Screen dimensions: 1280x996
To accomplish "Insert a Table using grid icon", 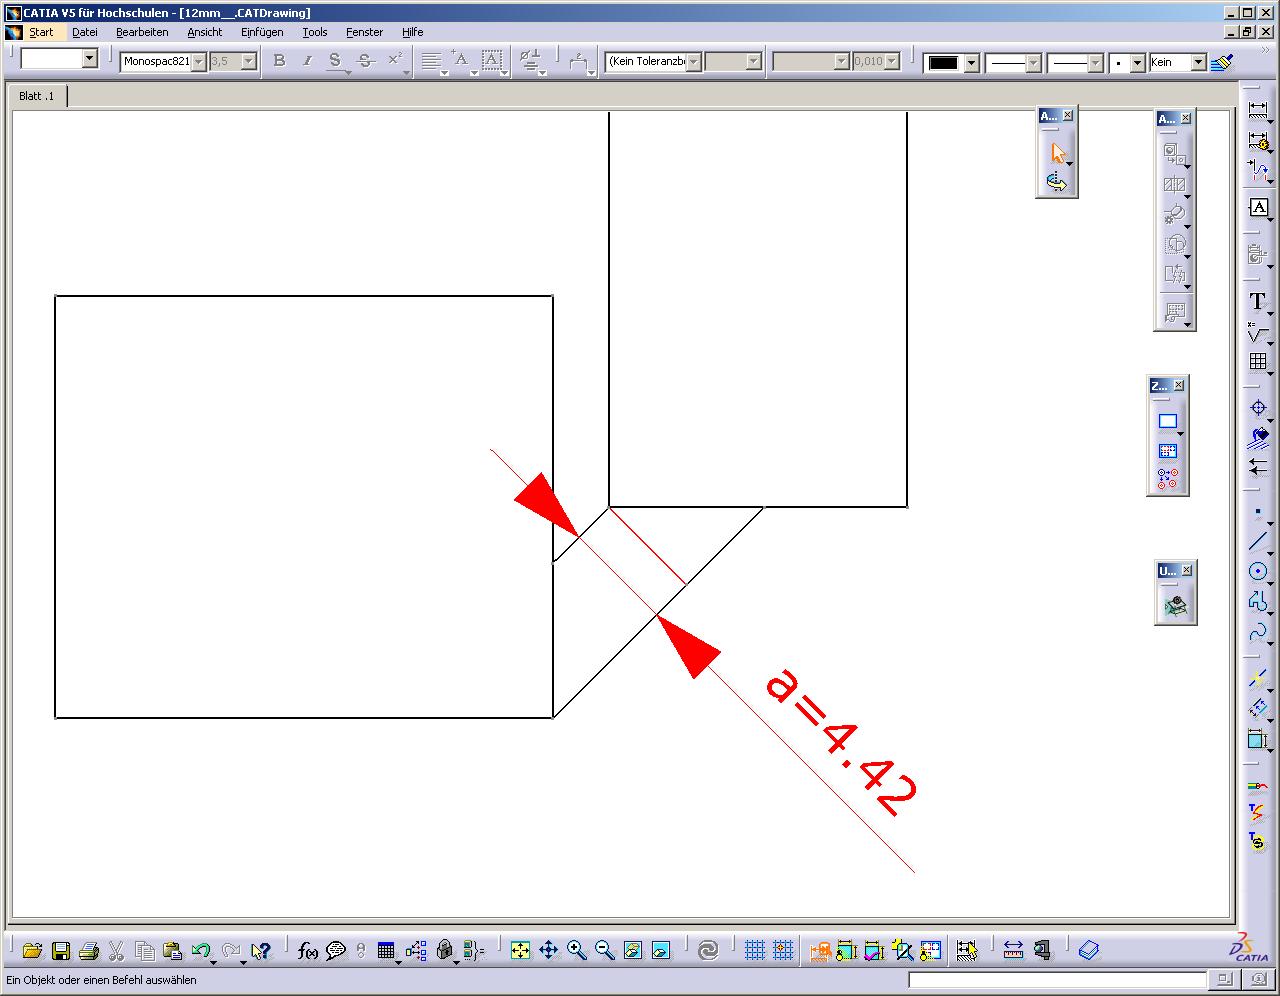I will [1258, 361].
